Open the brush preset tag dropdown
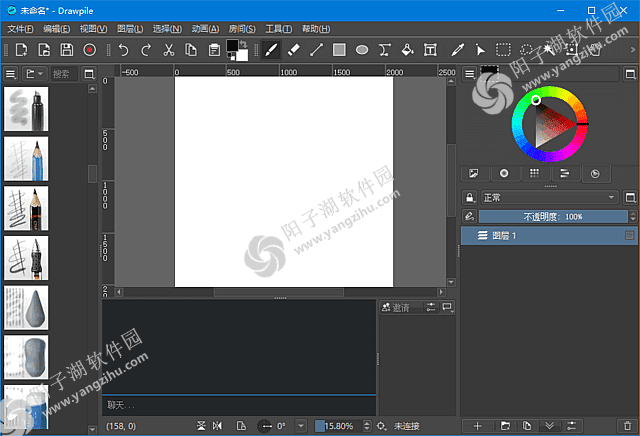The image size is (640, 436). pyautogui.click(x=34, y=74)
